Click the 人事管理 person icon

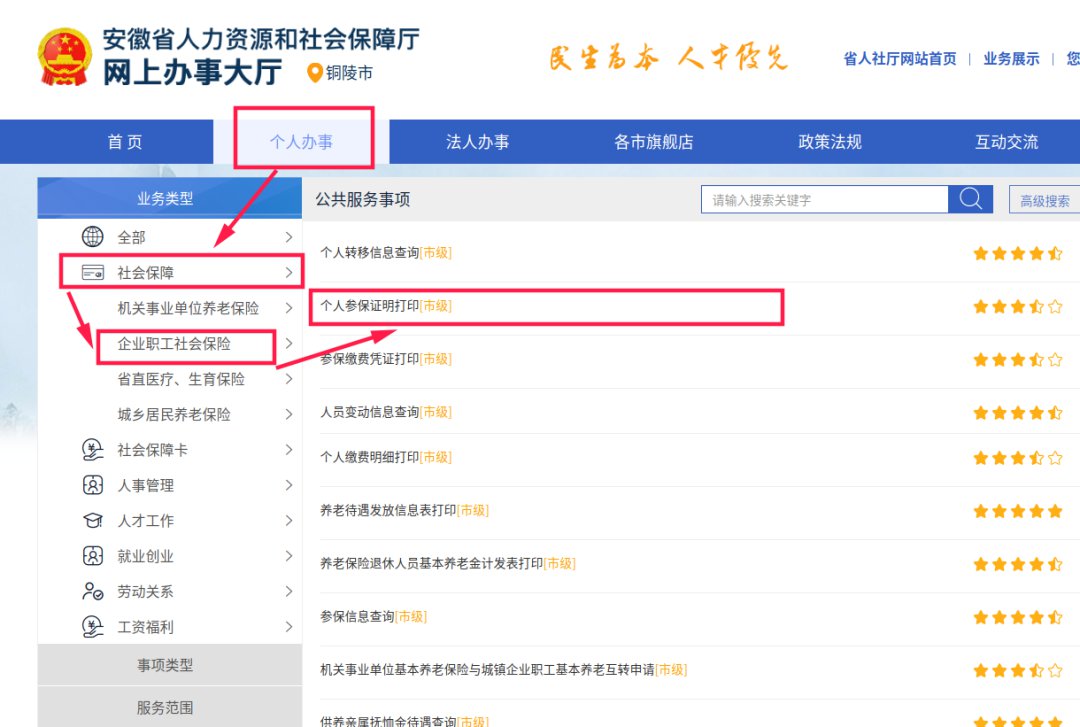coord(92,486)
